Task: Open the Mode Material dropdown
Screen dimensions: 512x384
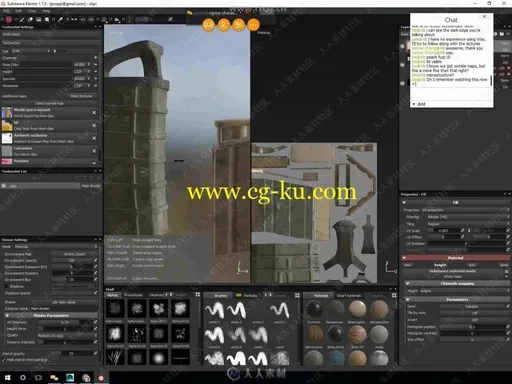Action: [55, 247]
